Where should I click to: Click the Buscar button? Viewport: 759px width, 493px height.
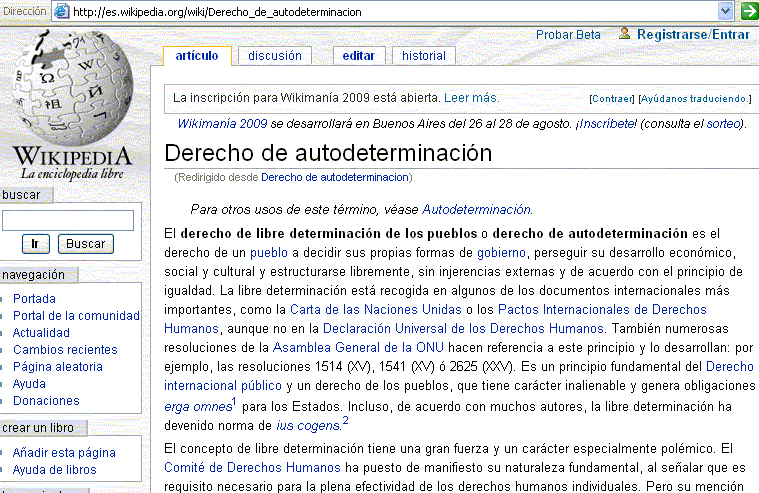click(86, 244)
